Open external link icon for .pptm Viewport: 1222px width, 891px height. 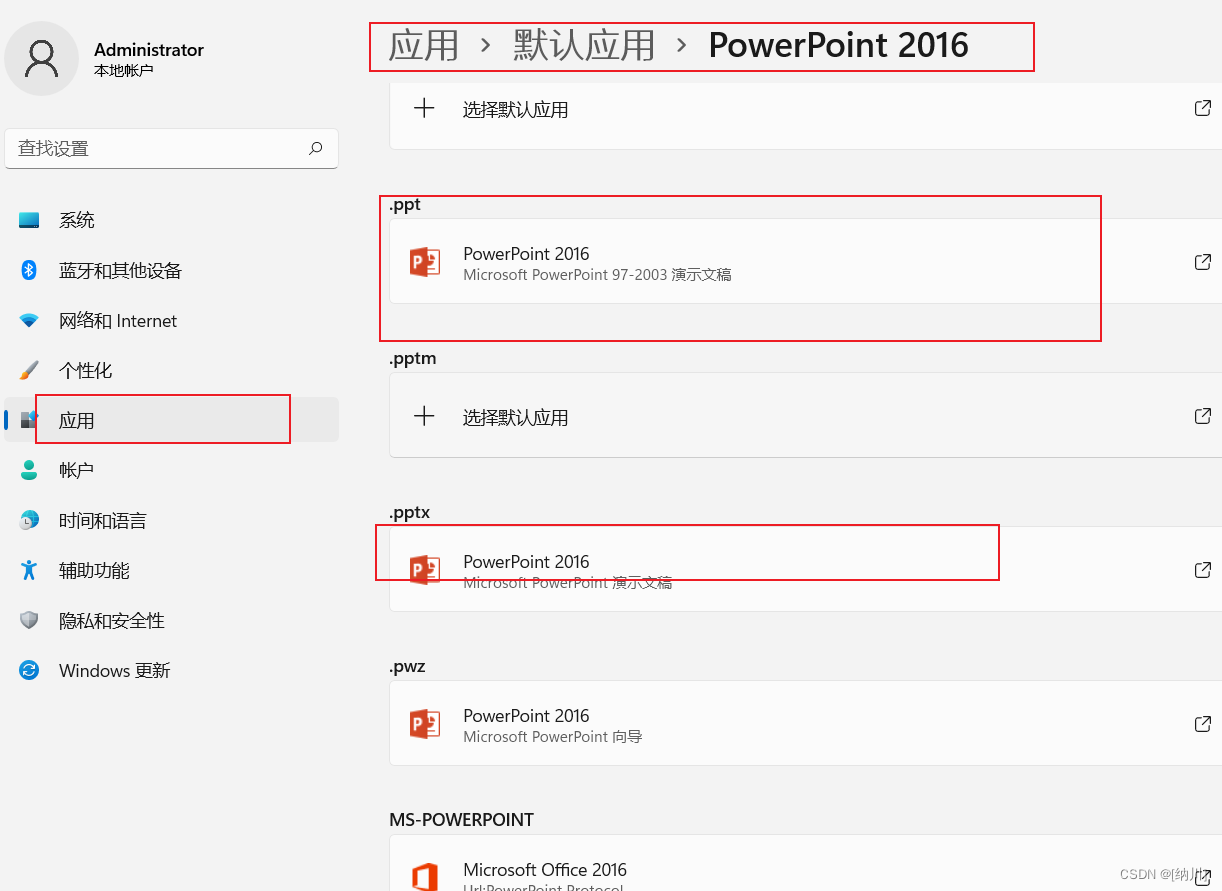tap(1203, 416)
